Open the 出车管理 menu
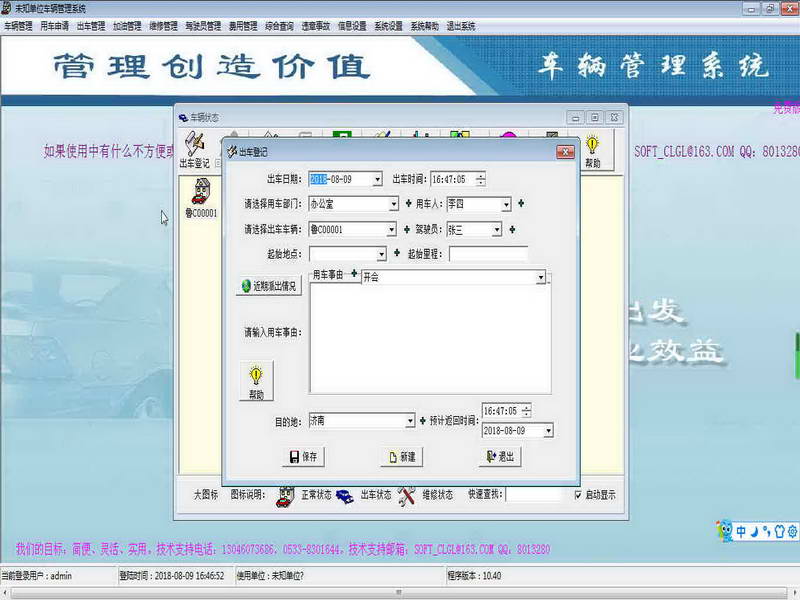Image resolution: width=800 pixels, height=600 pixels. coord(91,26)
